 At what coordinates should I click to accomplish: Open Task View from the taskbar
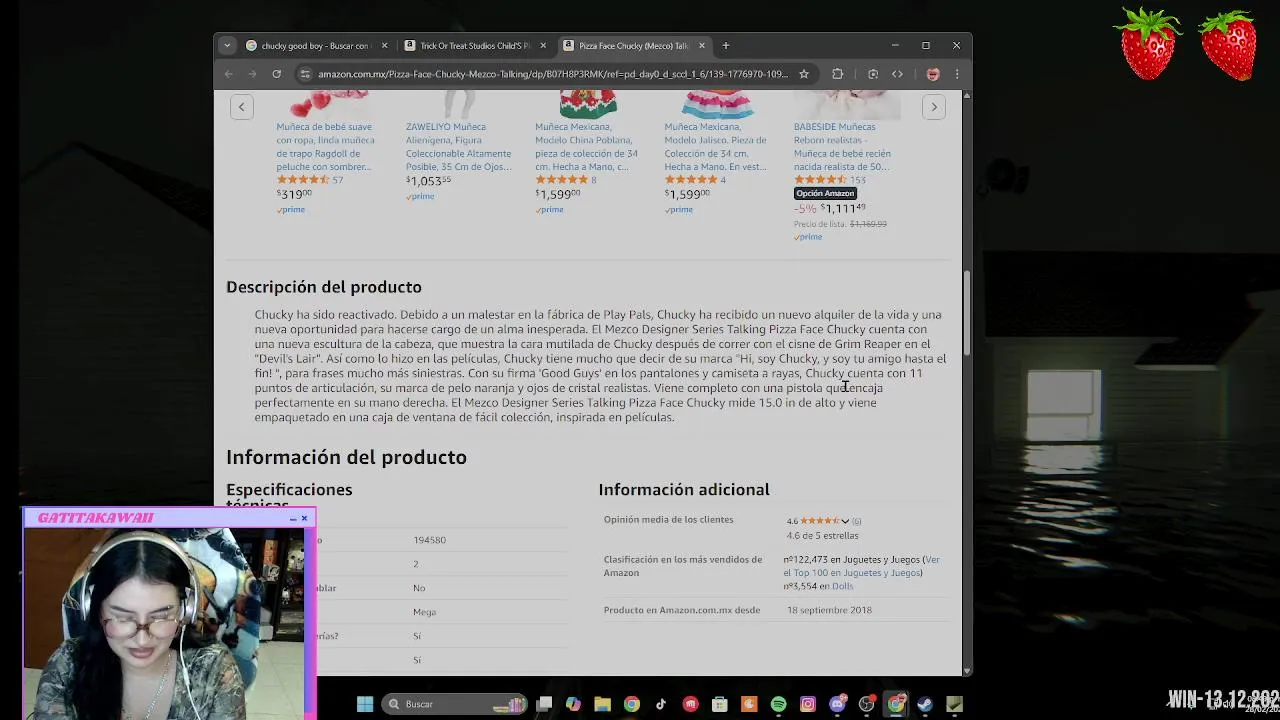pos(544,704)
